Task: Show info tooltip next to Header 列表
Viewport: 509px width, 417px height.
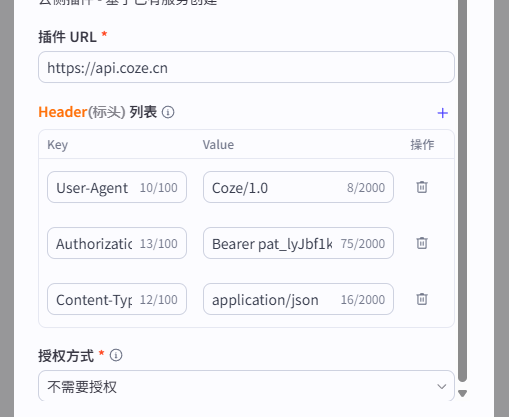Action: pos(168,112)
